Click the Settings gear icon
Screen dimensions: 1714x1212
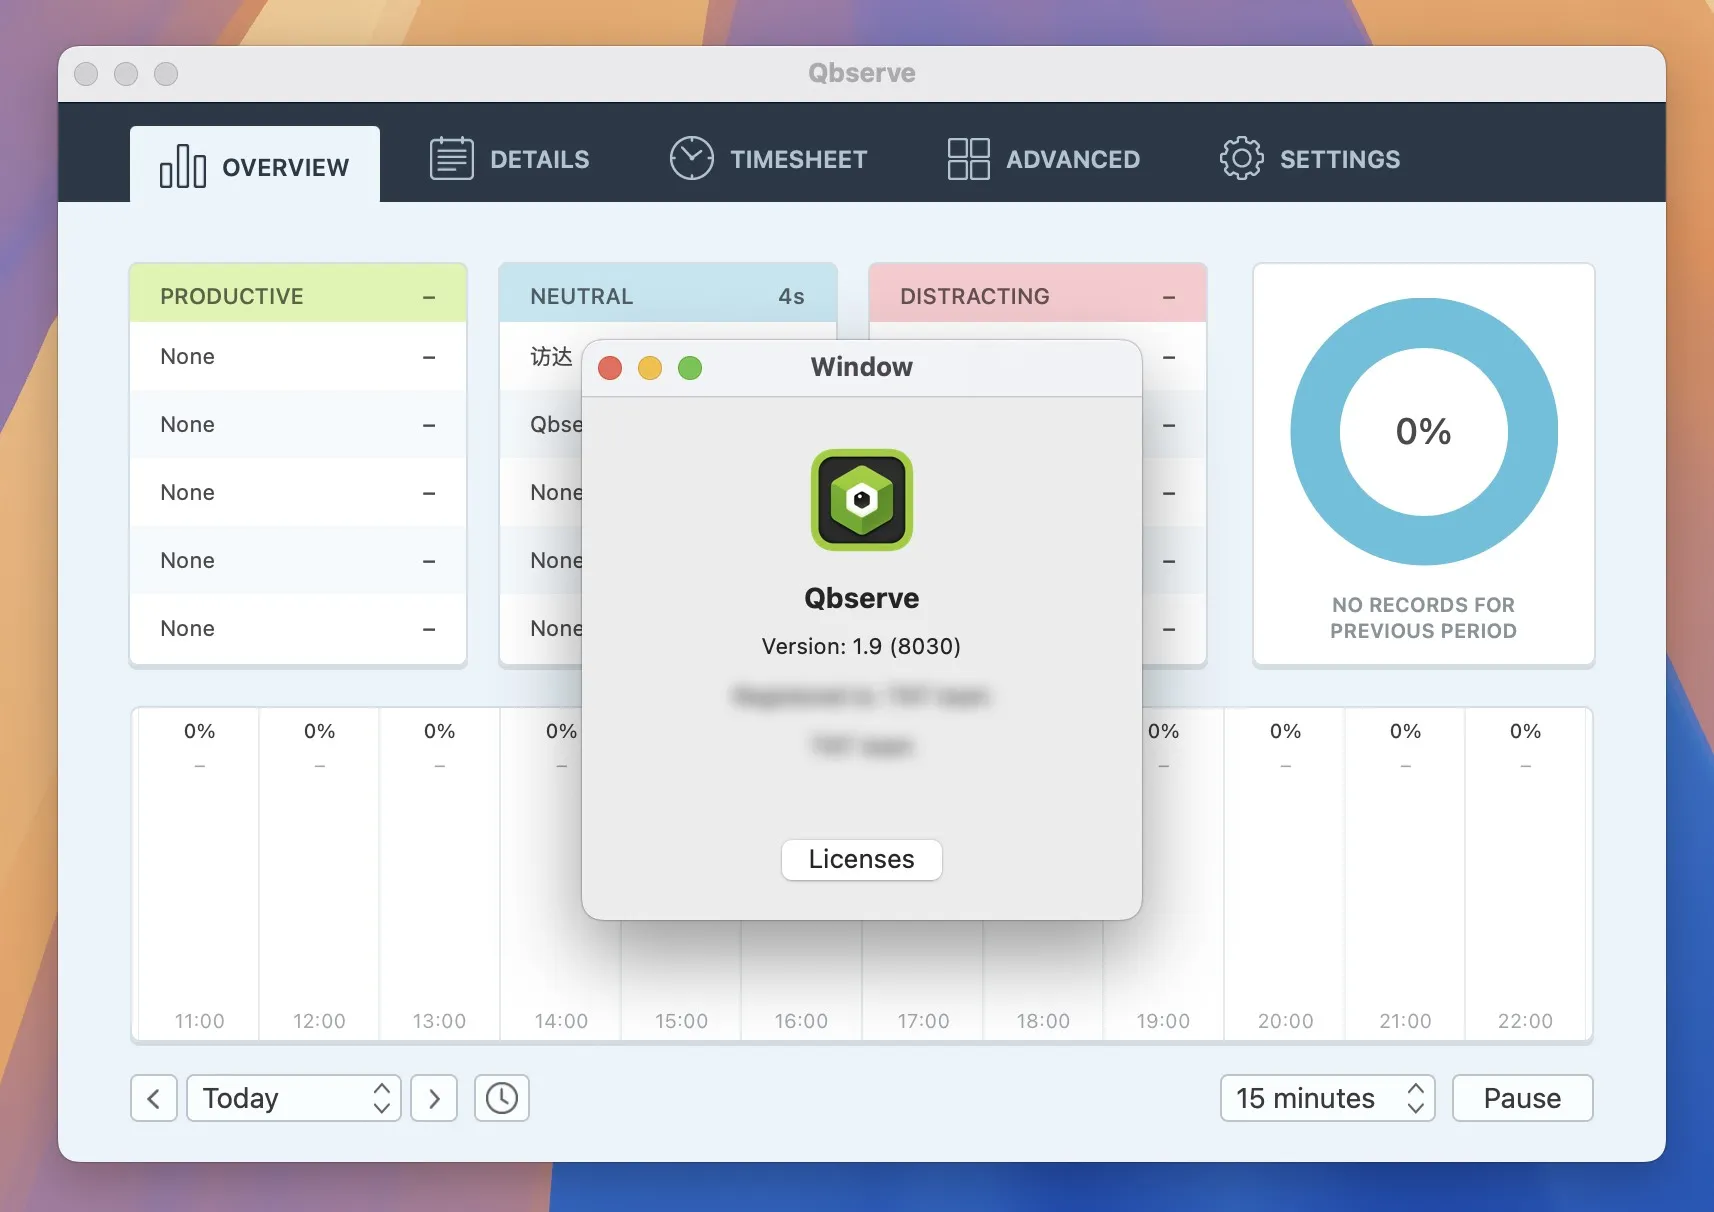pos(1242,158)
